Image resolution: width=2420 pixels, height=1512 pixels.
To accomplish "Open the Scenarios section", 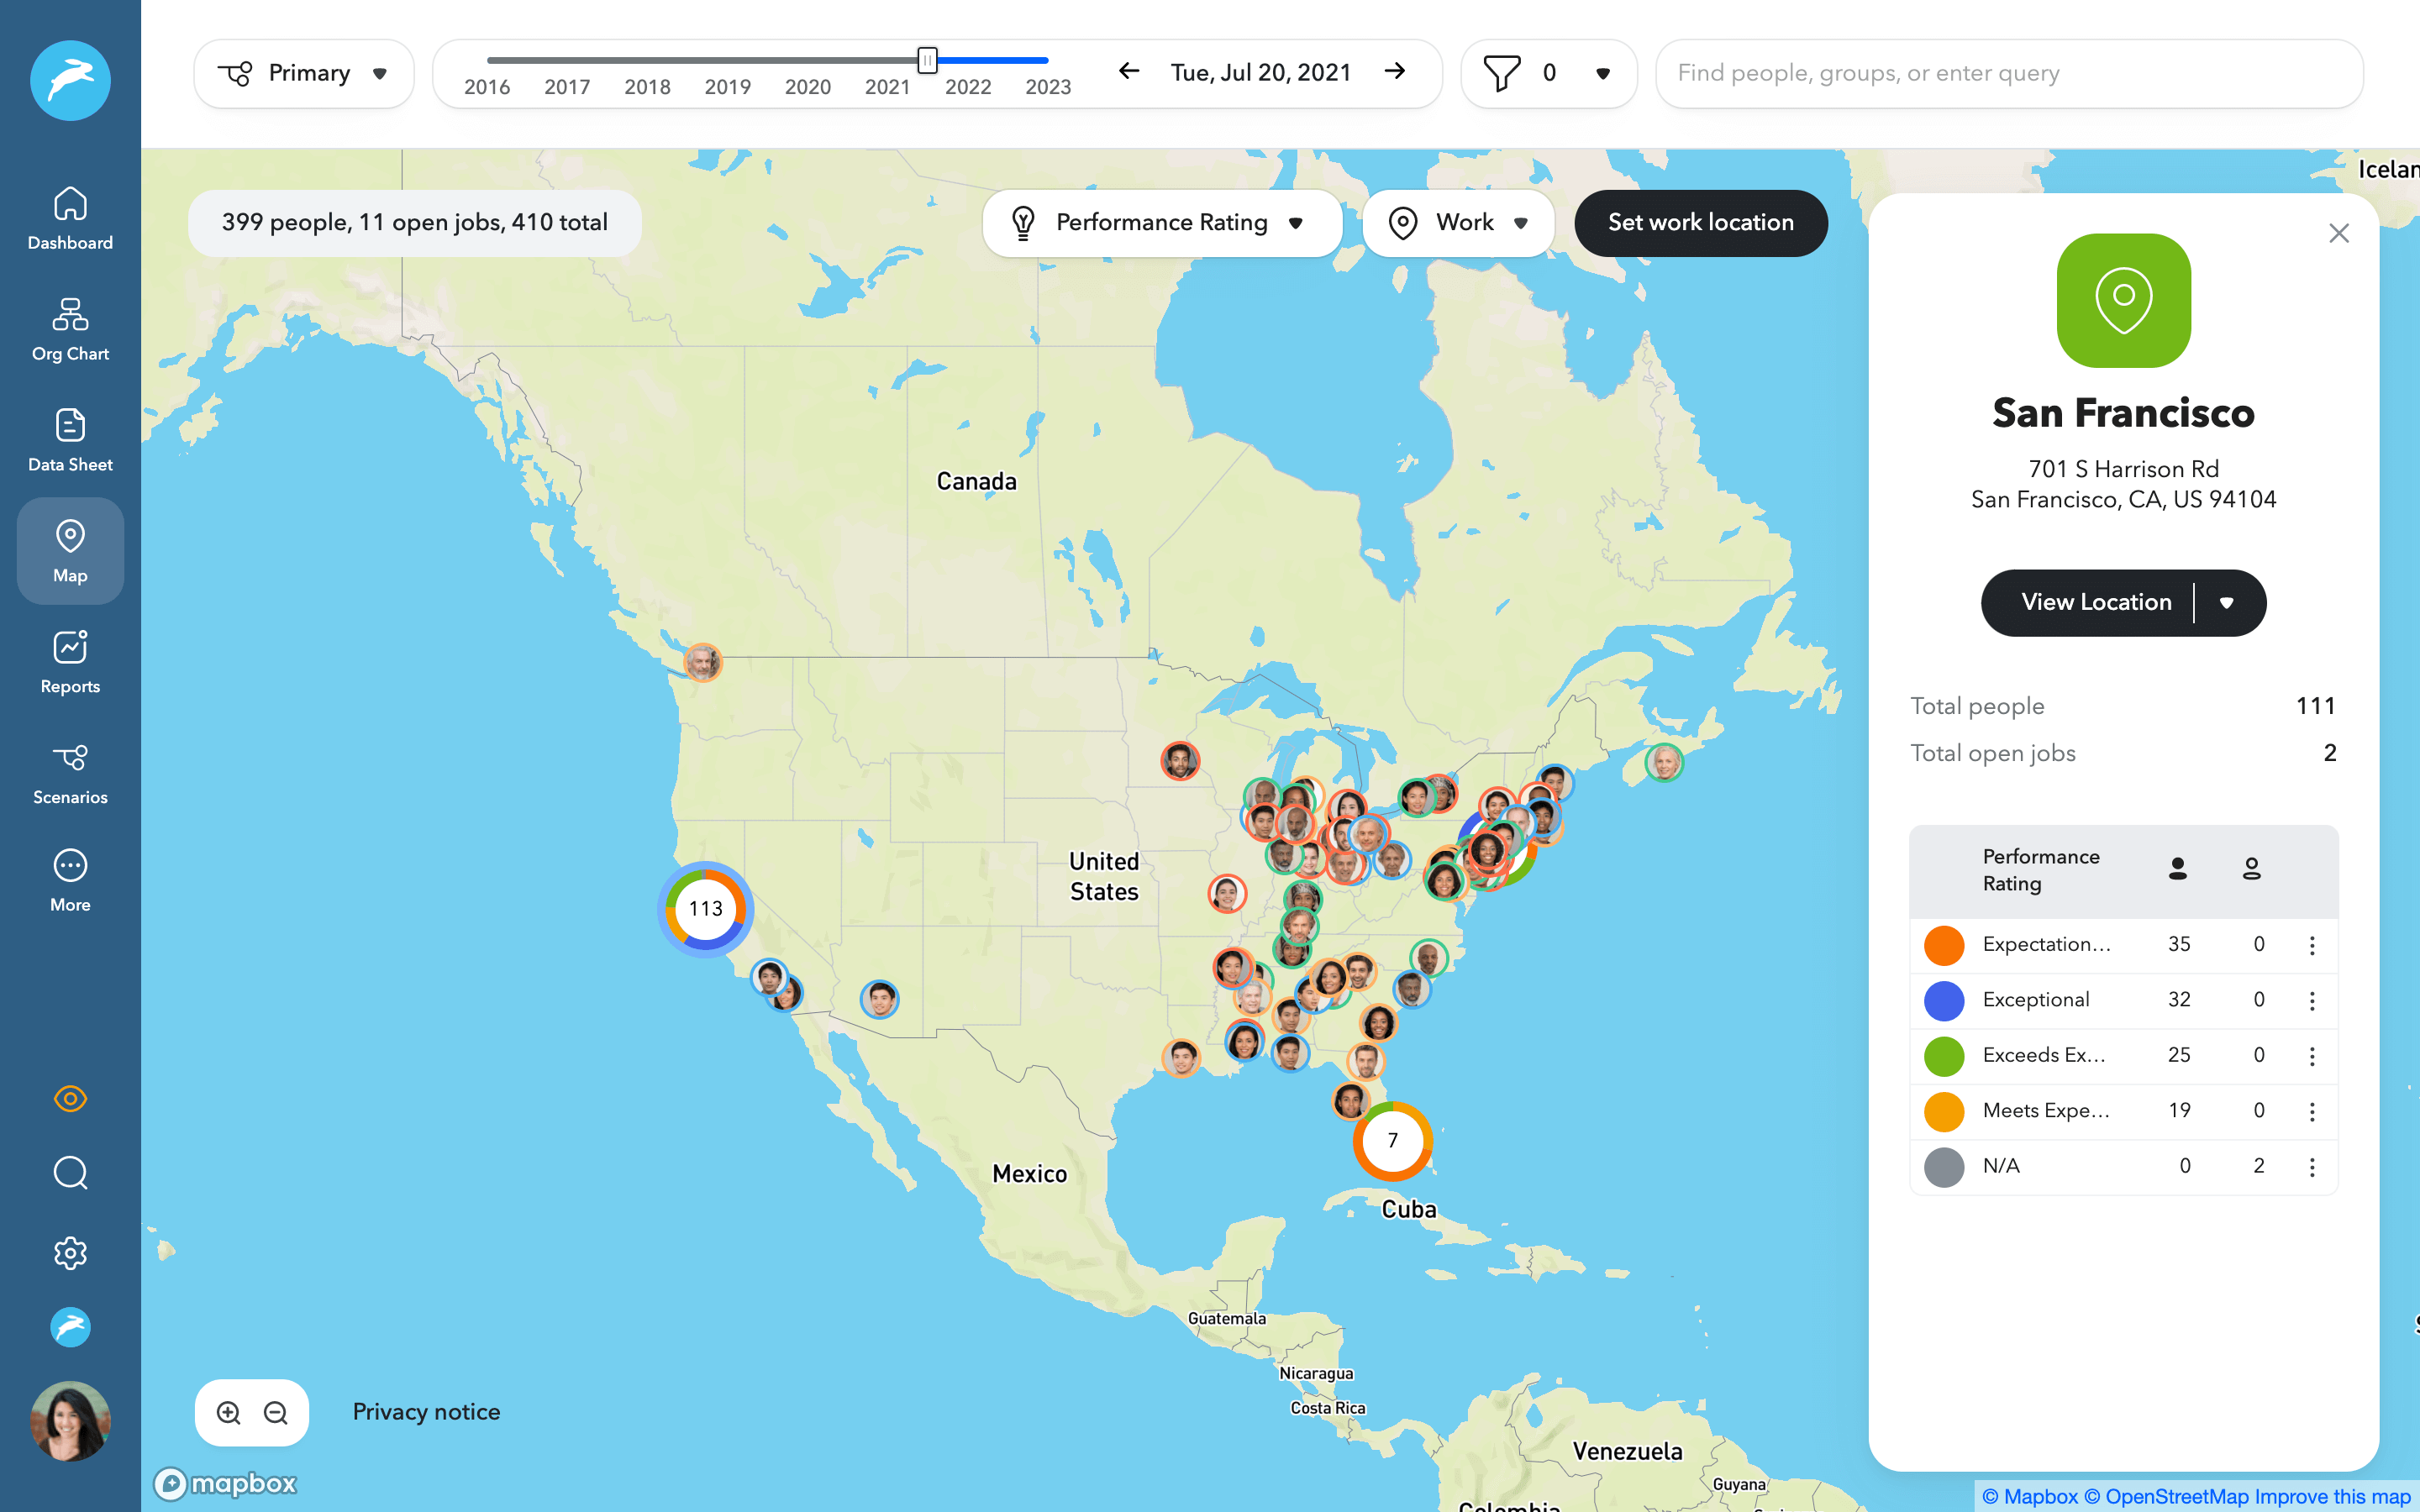I will pyautogui.click(x=70, y=773).
